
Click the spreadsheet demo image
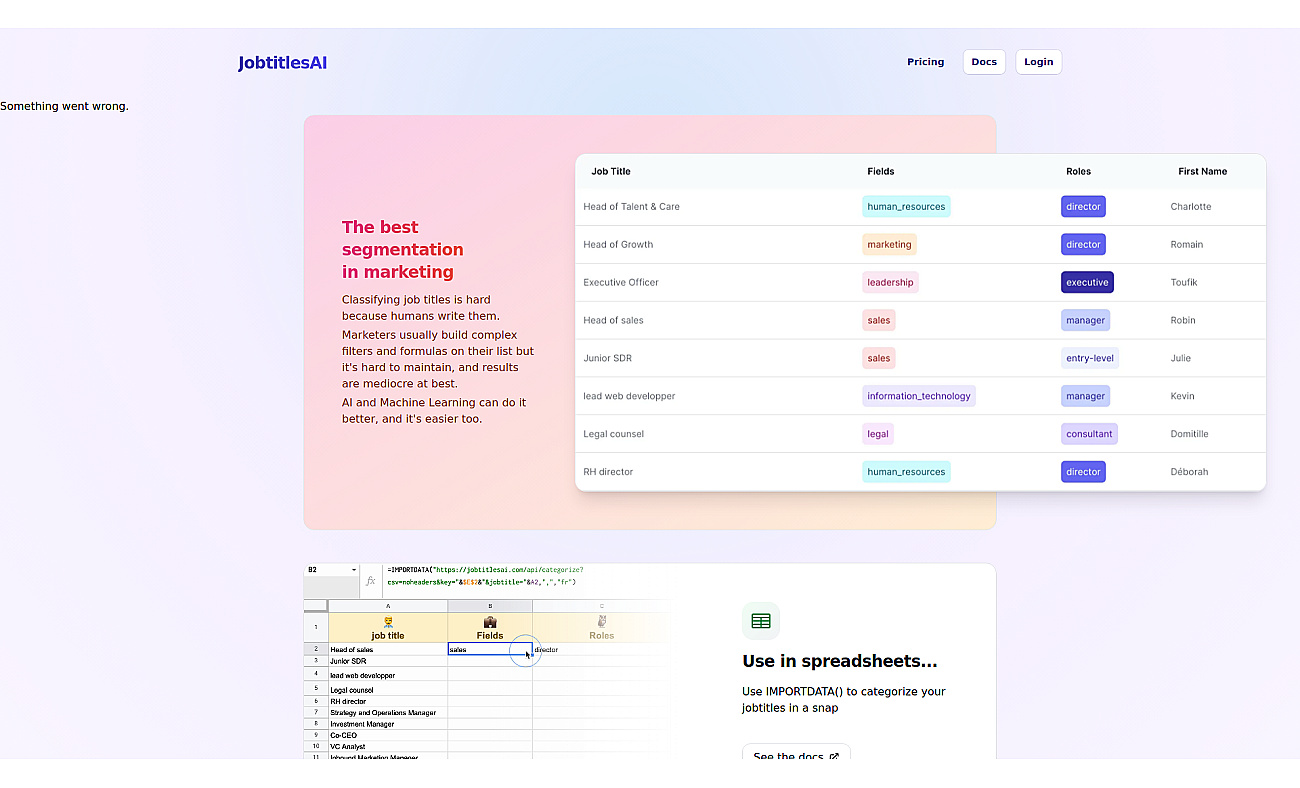tap(487, 661)
